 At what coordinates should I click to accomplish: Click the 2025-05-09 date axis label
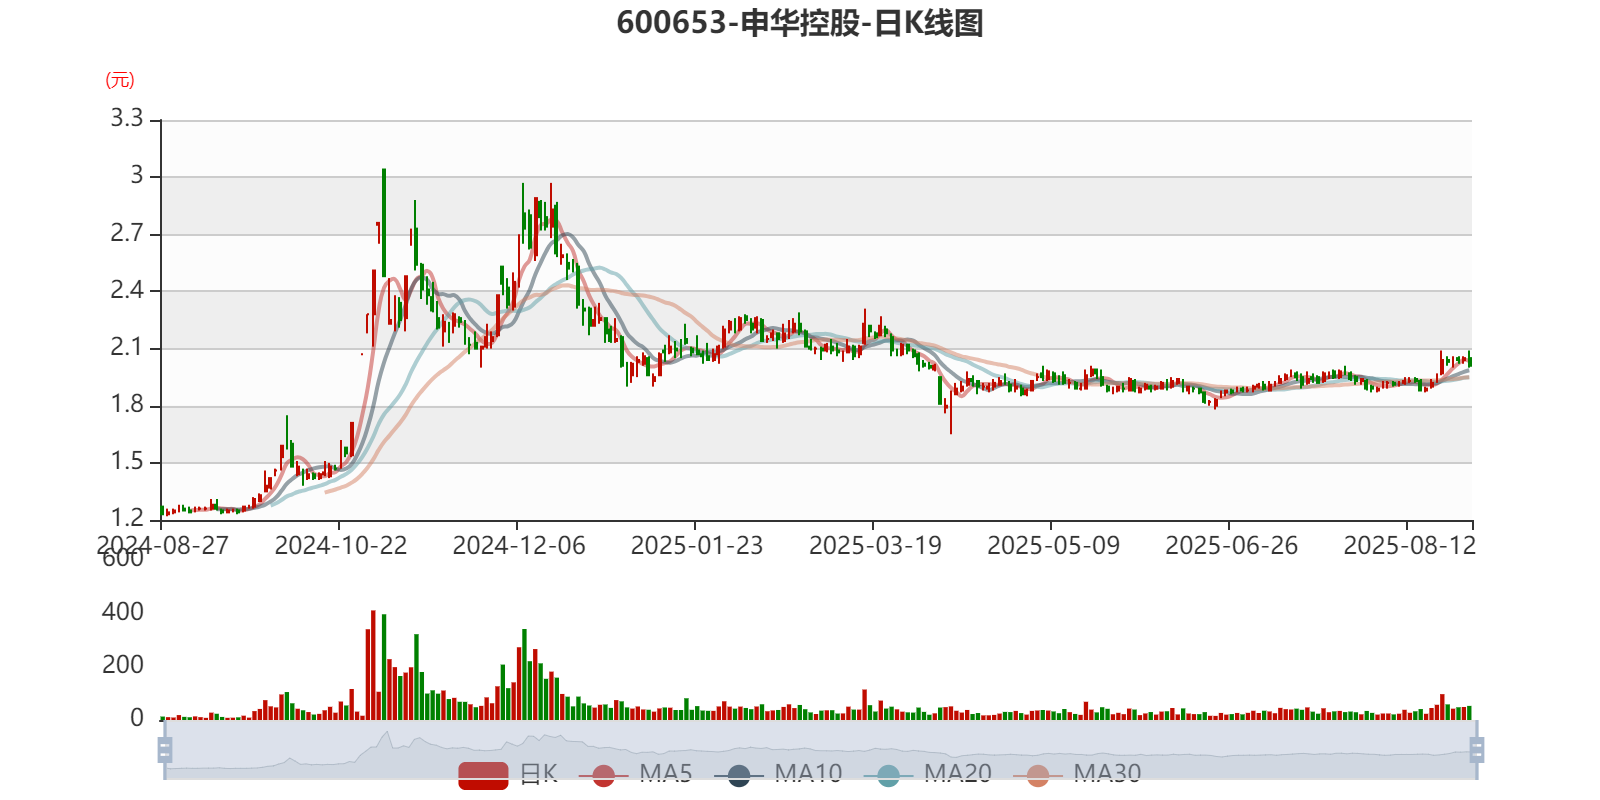tap(1053, 545)
